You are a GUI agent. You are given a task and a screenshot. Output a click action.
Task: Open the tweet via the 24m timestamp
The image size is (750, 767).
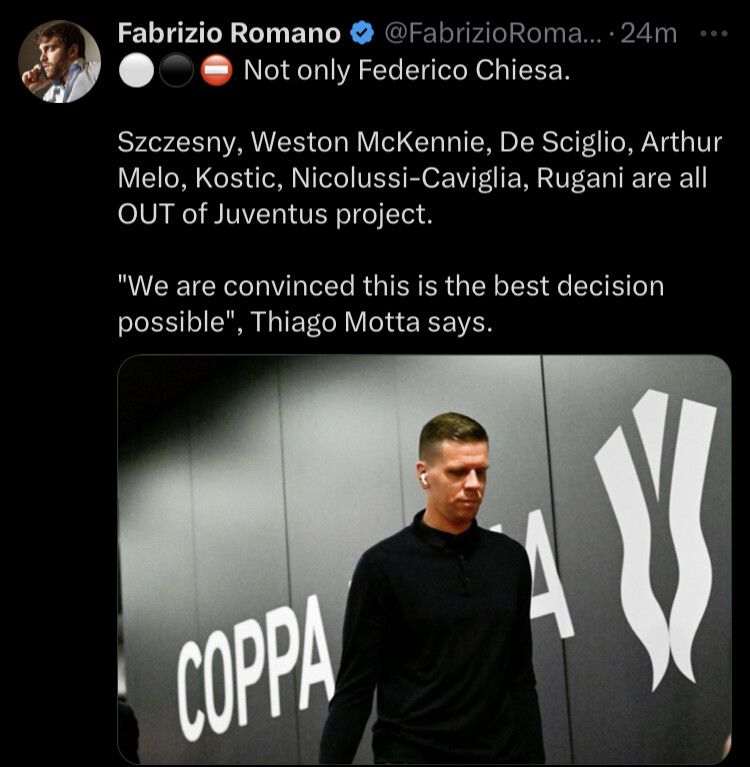coord(649,33)
